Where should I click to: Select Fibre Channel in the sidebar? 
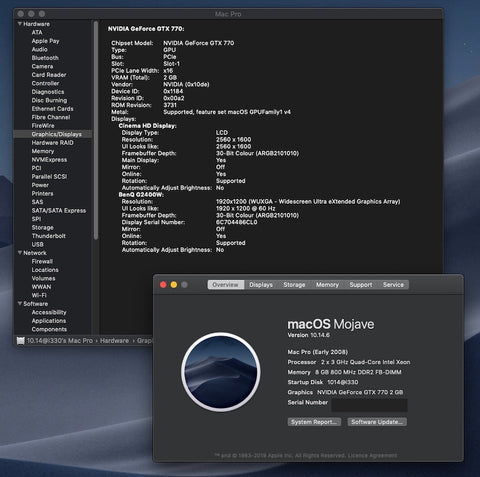tap(51, 117)
